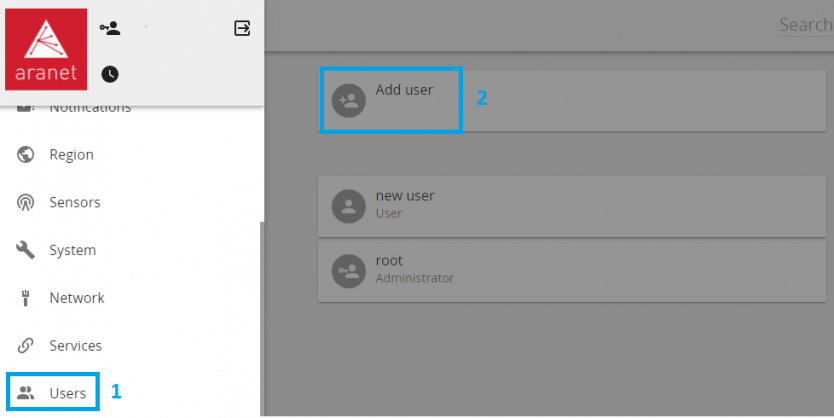Image resolution: width=834 pixels, height=418 pixels.
Task: Click the Add user plus-person icon
Action: tap(348, 101)
